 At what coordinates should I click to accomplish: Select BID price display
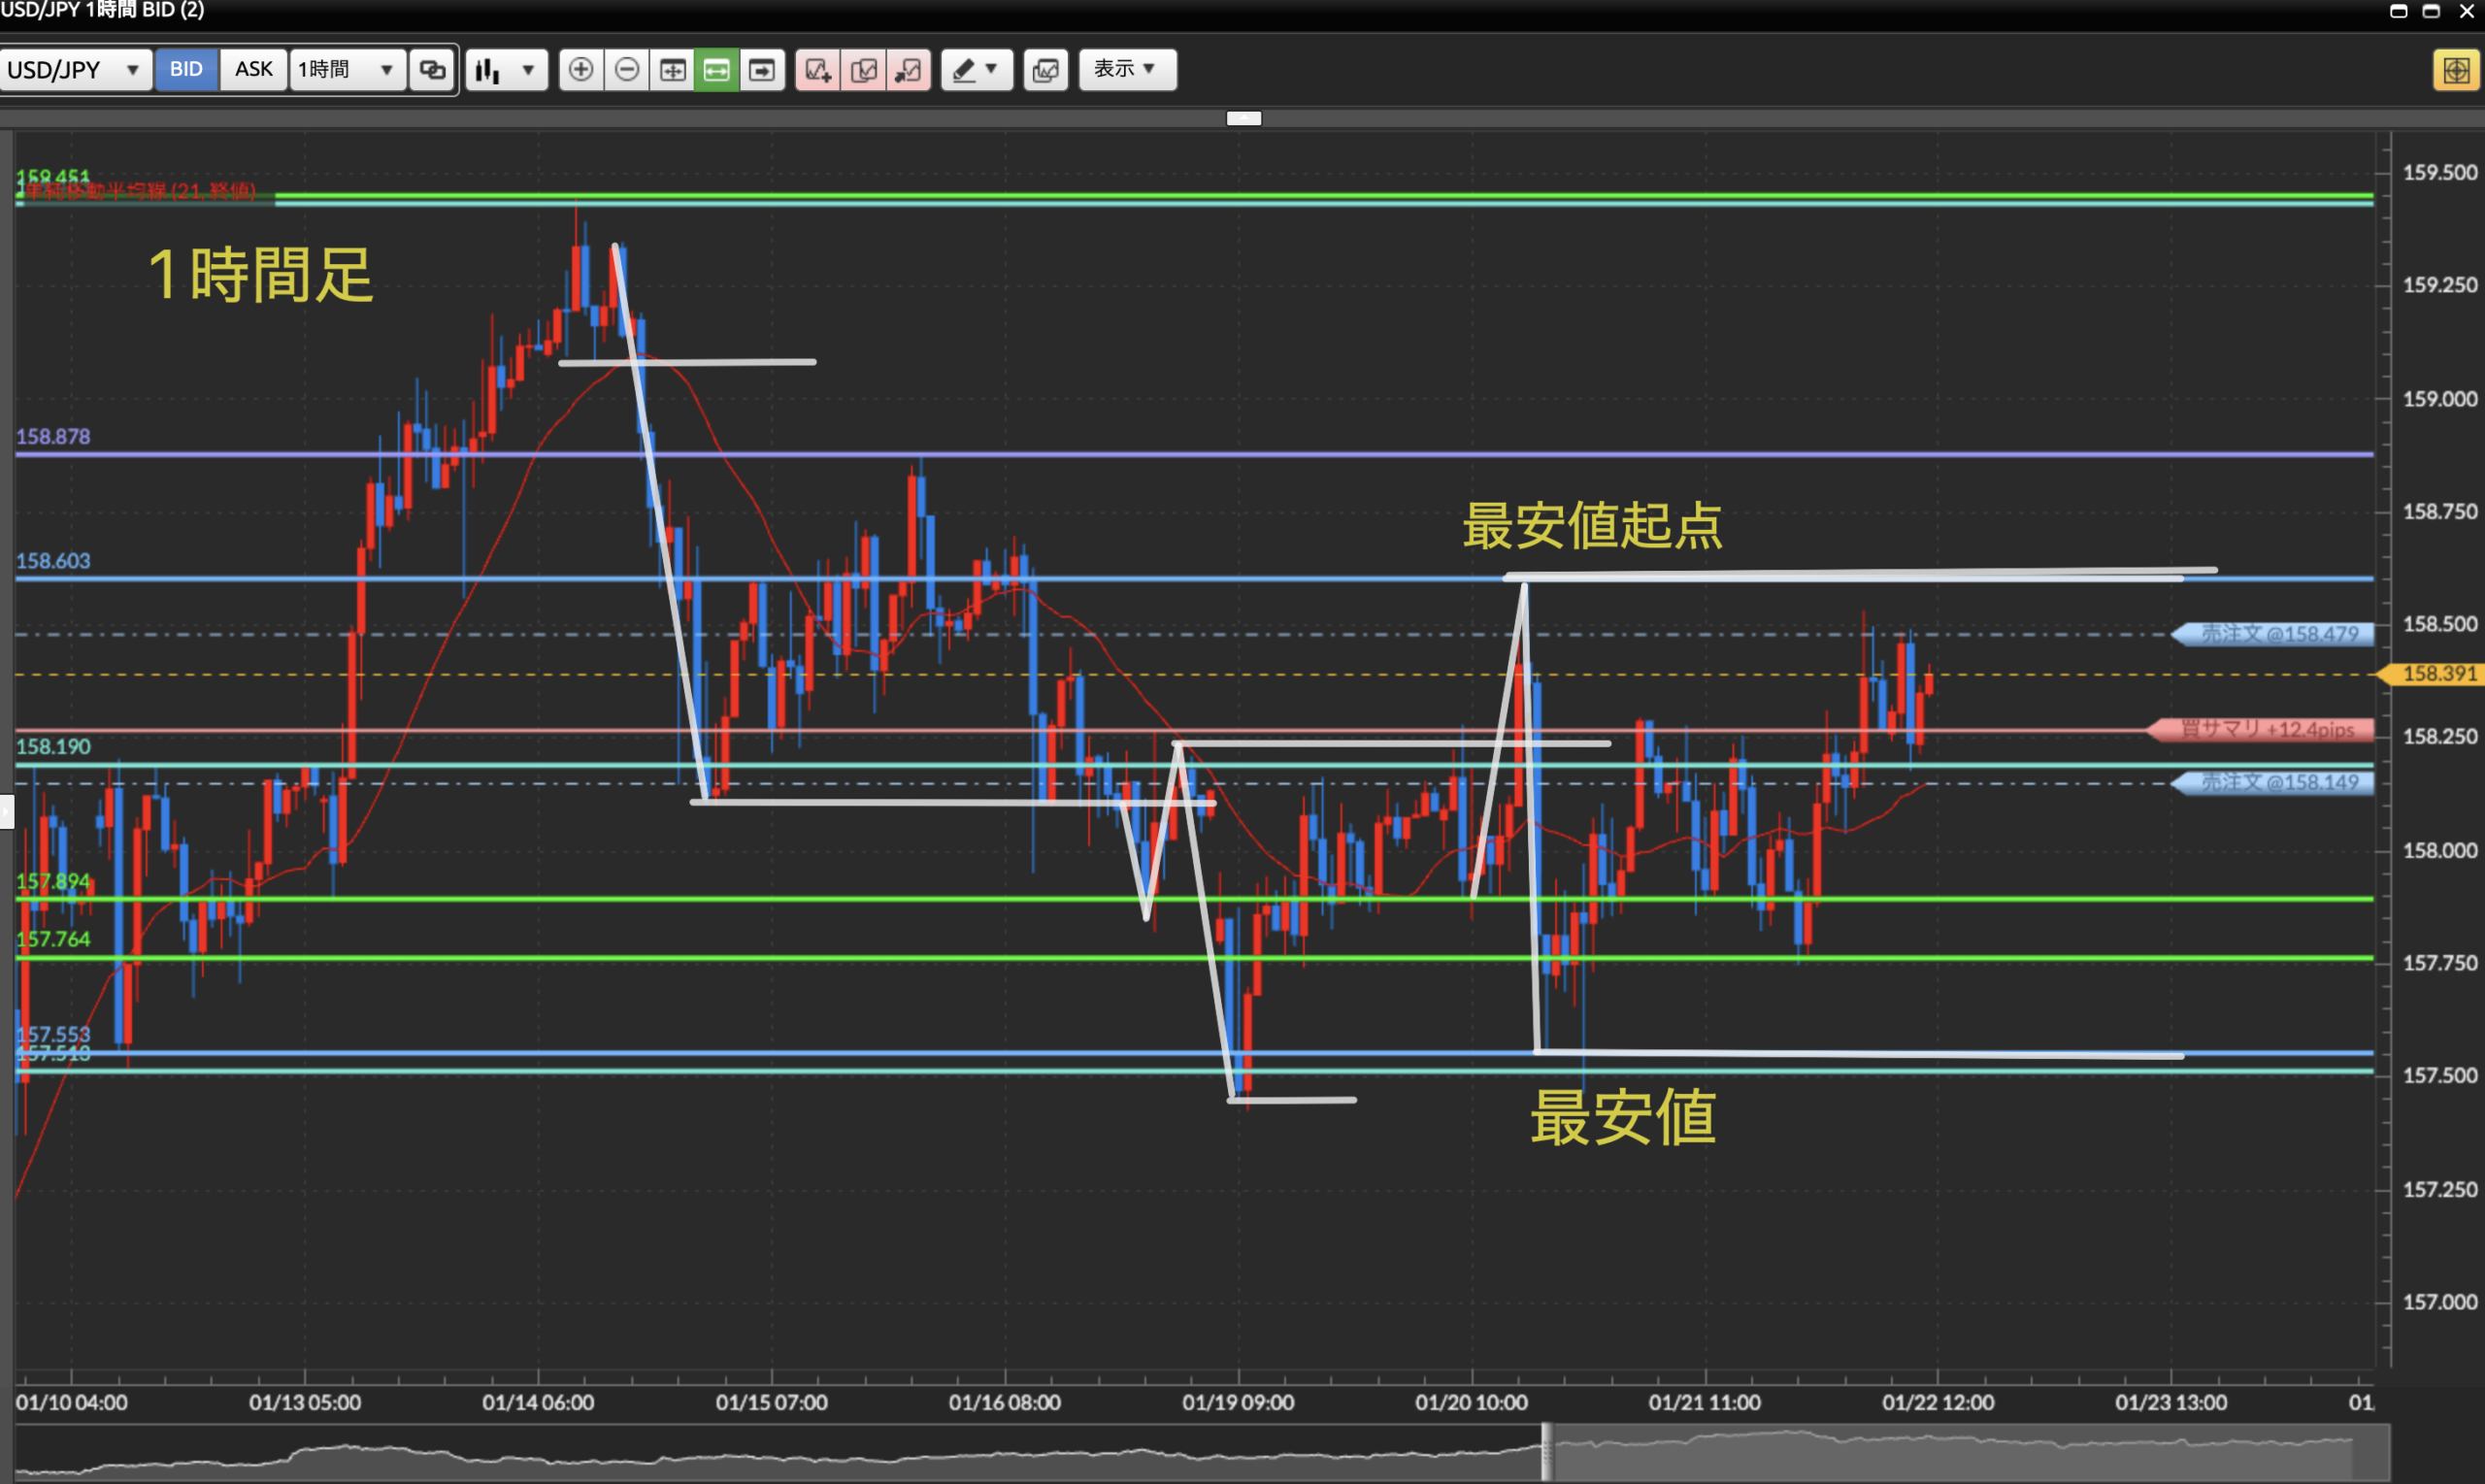tap(186, 69)
